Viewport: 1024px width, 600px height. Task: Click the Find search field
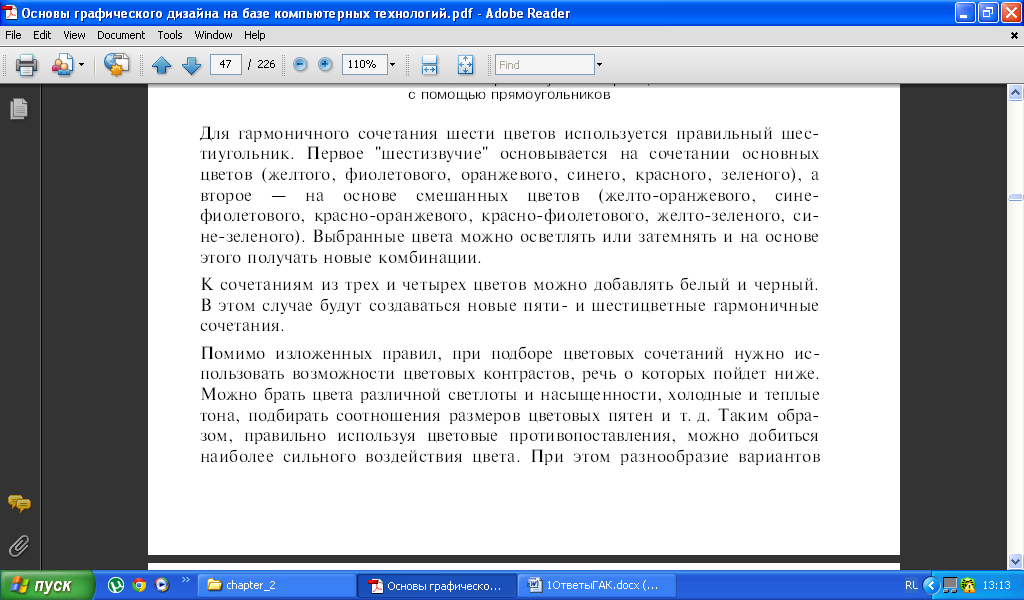[545, 65]
